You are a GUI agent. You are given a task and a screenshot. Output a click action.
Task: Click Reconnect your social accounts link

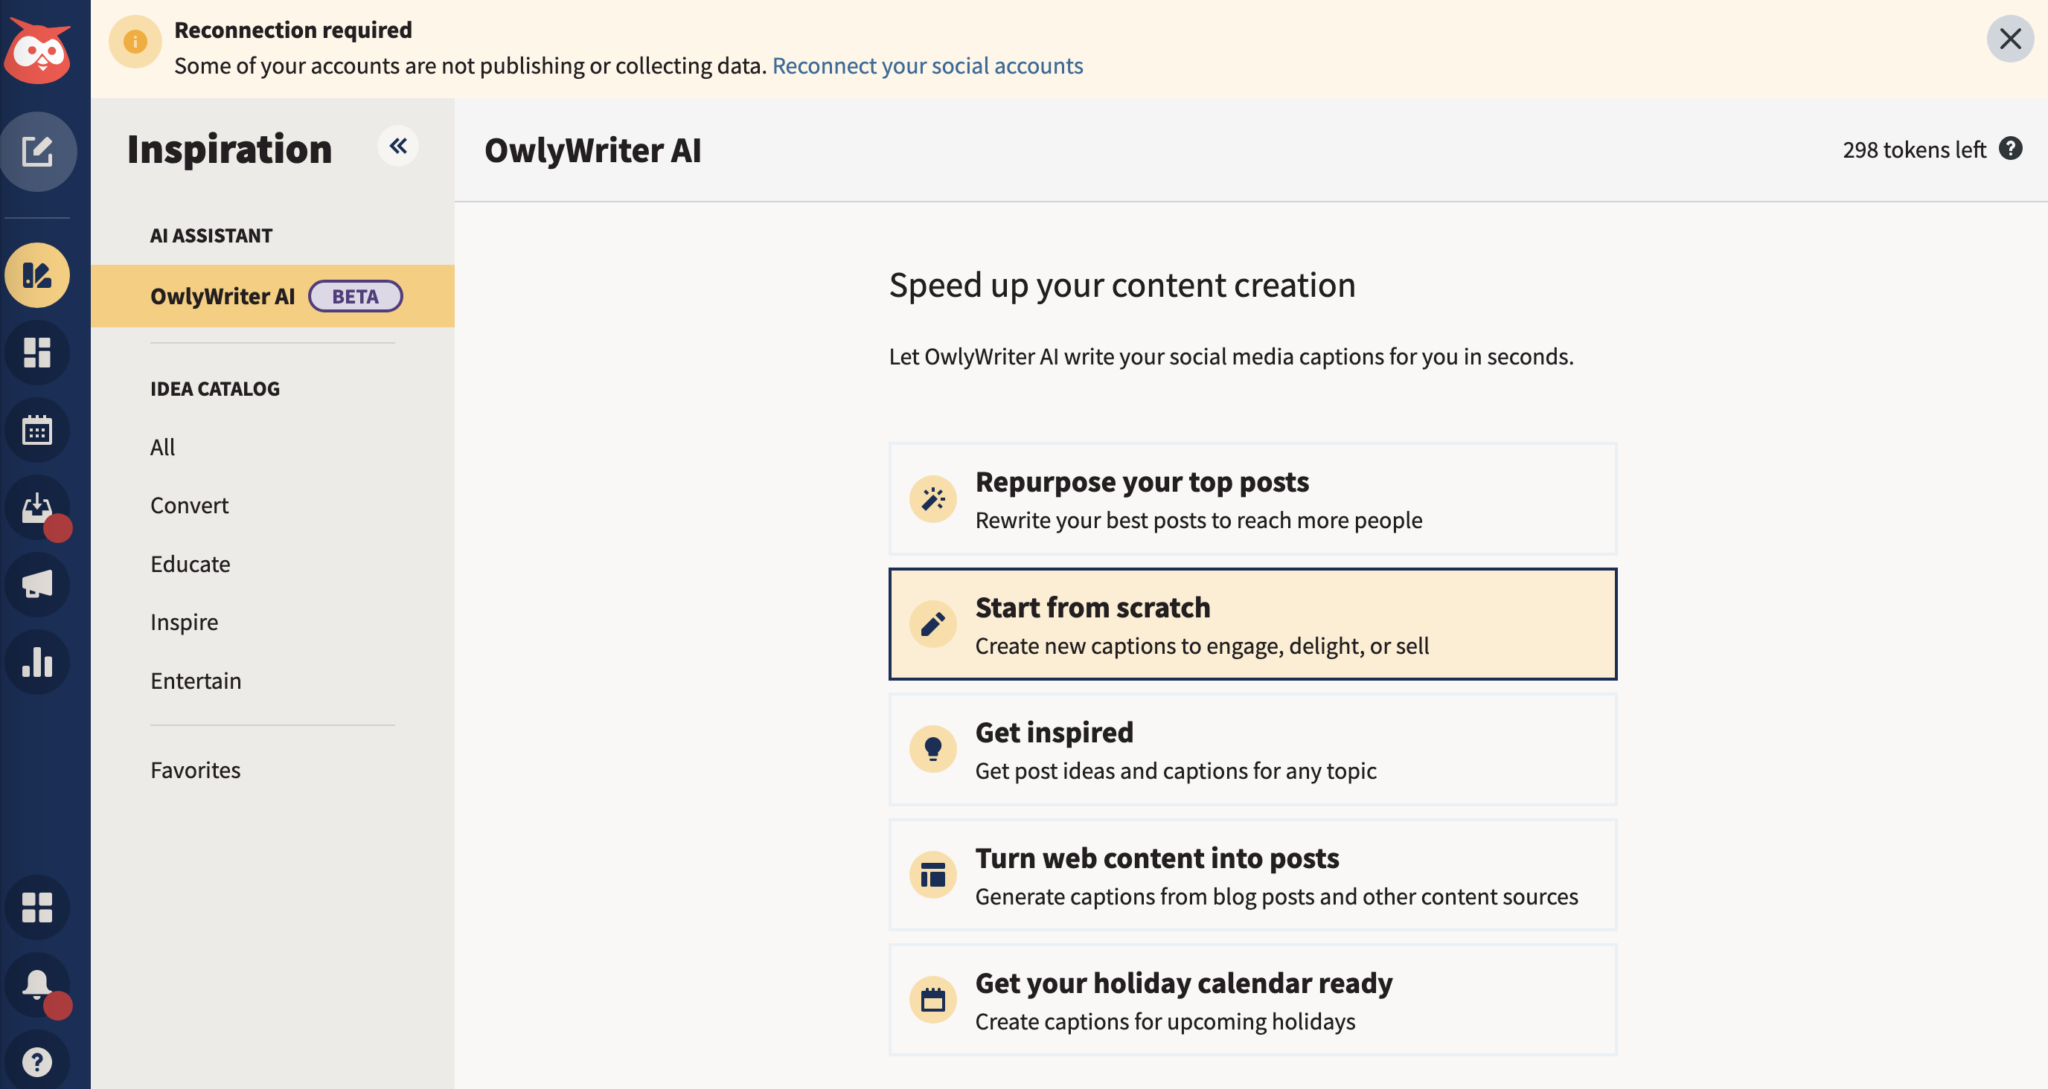(x=927, y=65)
